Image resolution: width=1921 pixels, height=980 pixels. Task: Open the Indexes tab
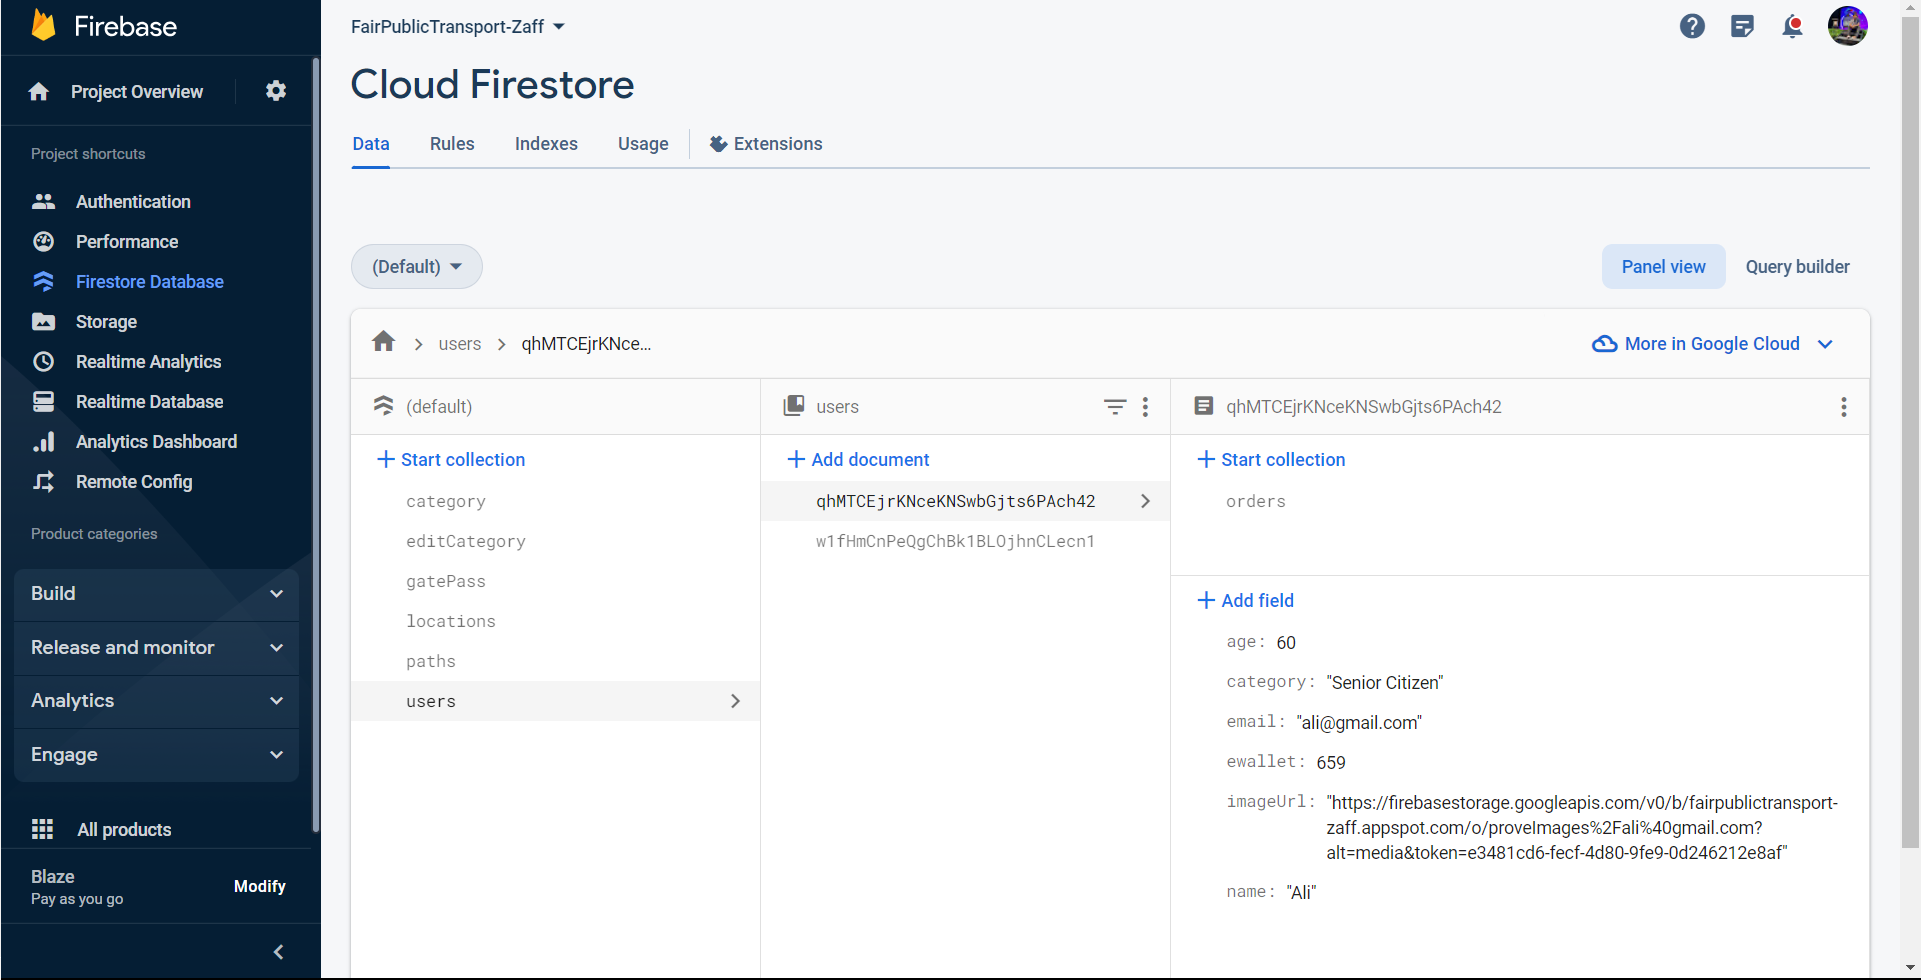coord(546,143)
